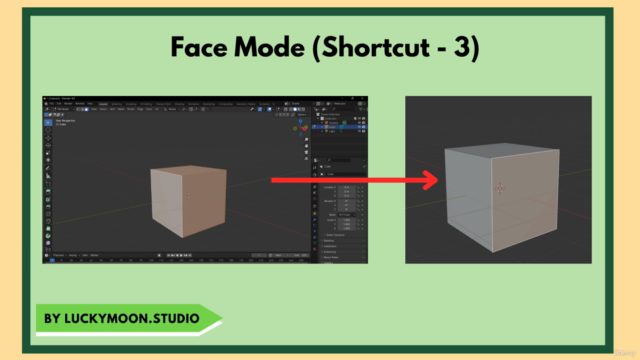640x360 pixels.
Task: Open the XYZ Euler rotation mode dropdown
Action: (x=346, y=215)
